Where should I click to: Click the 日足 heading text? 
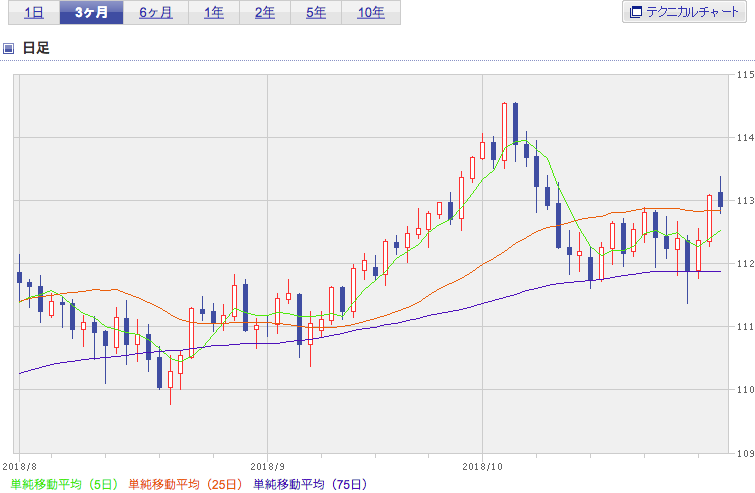point(36,48)
